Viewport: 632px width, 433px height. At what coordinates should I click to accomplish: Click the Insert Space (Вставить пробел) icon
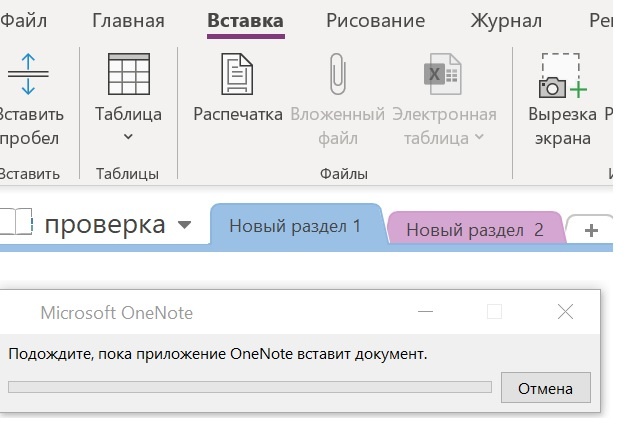click(28, 74)
